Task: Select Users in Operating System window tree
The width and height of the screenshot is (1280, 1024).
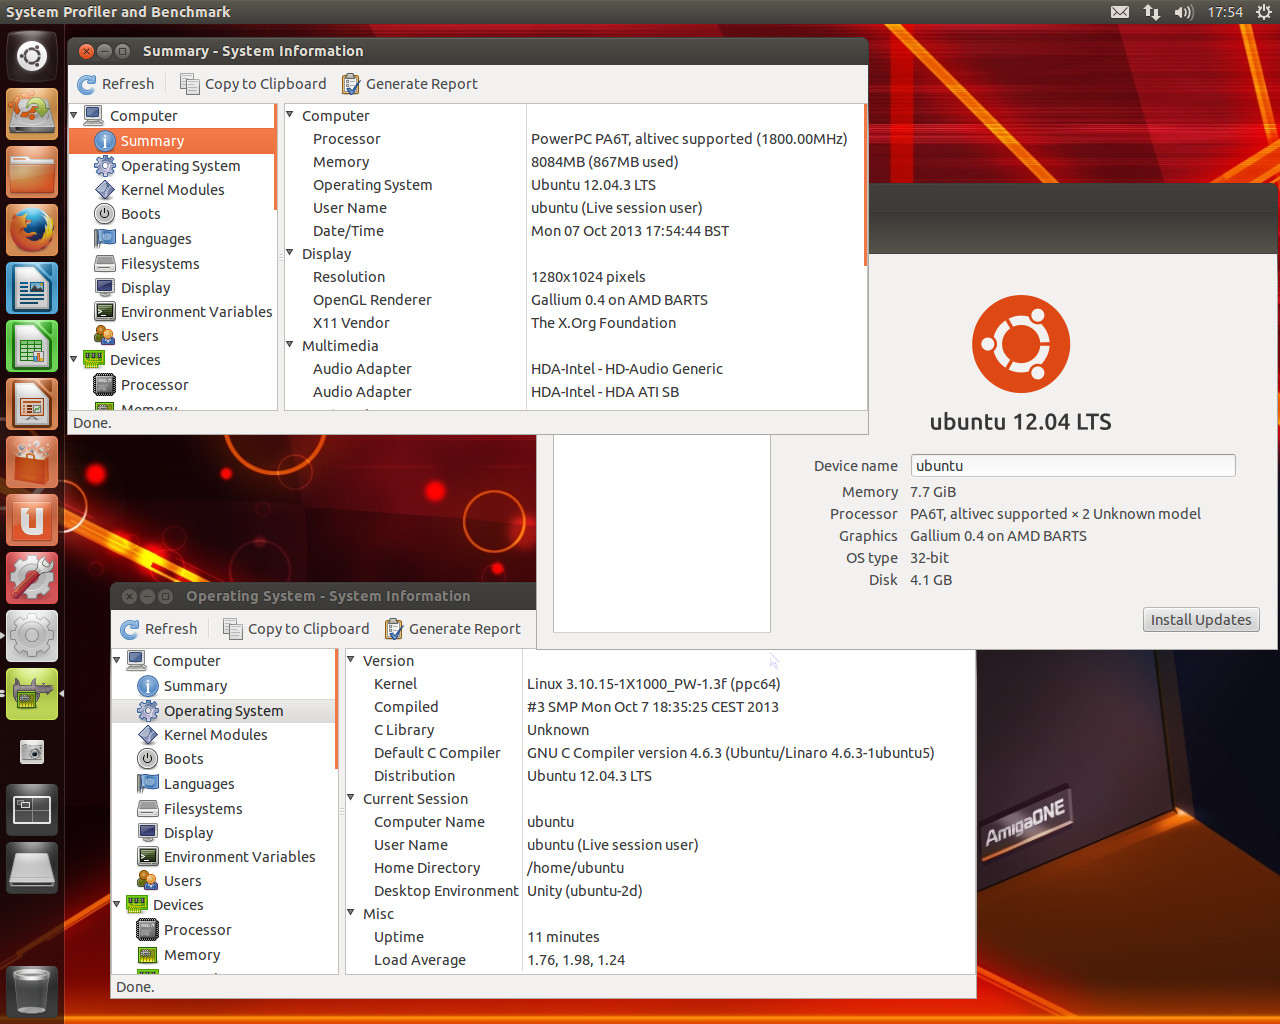Action: [224, 881]
